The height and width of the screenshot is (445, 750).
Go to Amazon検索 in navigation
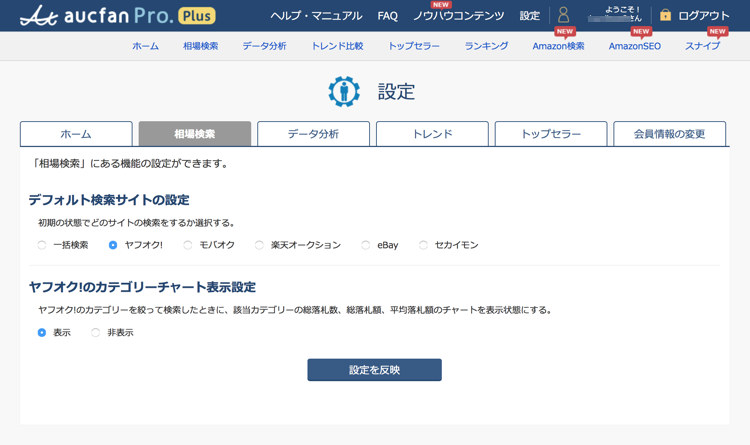(558, 46)
